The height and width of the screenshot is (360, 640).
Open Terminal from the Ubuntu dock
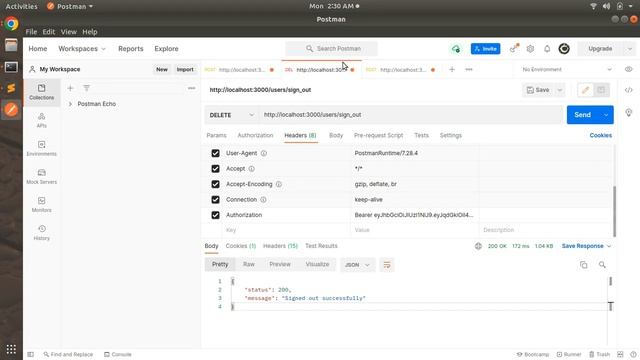point(11,67)
